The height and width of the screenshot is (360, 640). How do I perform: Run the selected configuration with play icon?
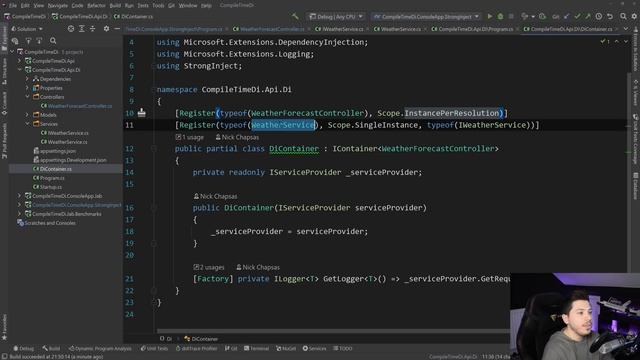click(x=489, y=16)
